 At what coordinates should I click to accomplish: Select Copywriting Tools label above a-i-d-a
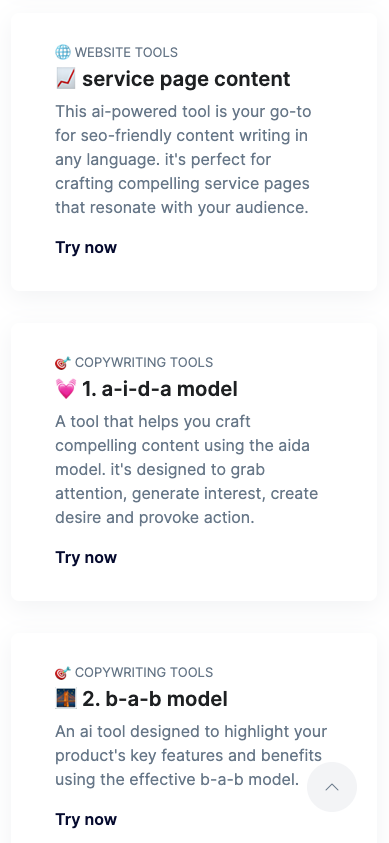pyautogui.click(x=144, y=362)
